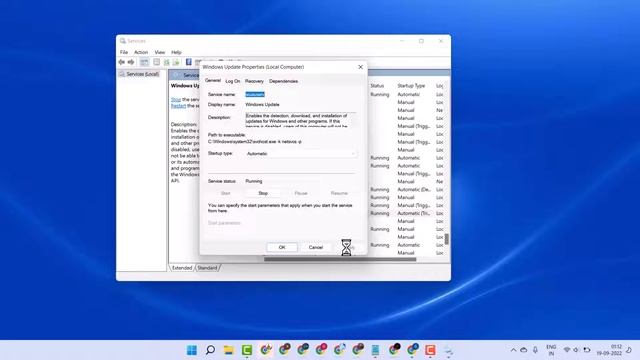Stop the Windows Update service
This screenshot has width=640, height=360.
263,193
